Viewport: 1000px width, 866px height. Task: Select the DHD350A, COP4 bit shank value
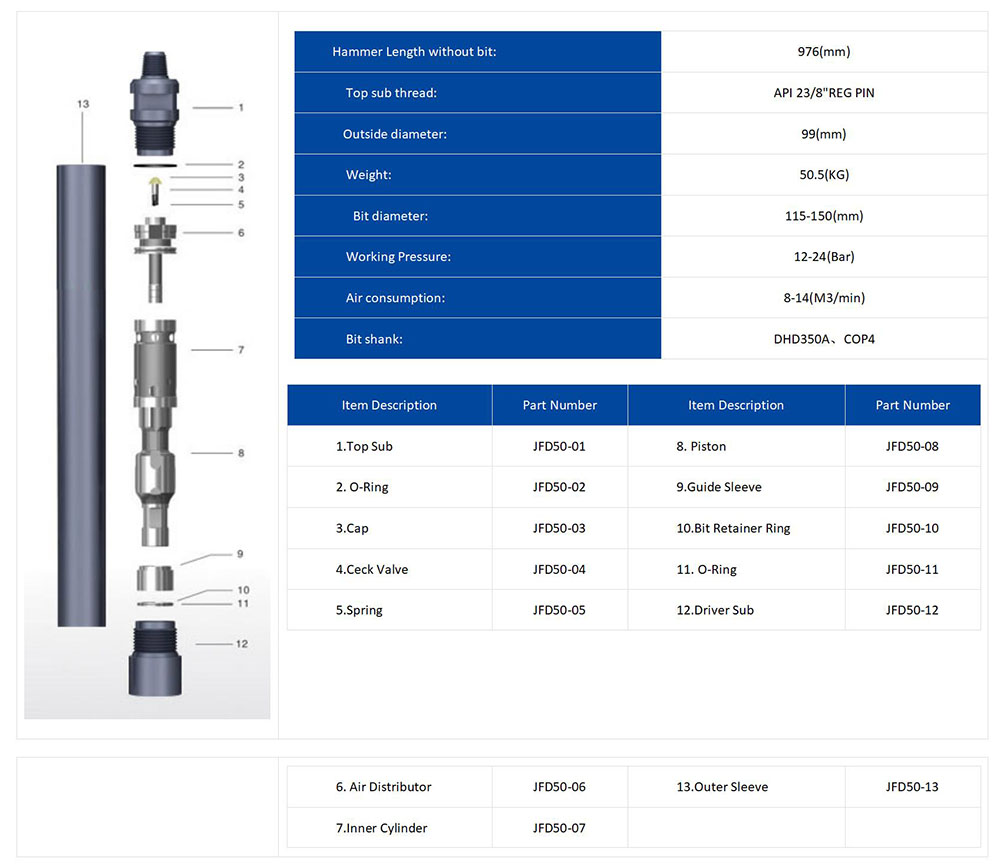[x=823, y=339]
